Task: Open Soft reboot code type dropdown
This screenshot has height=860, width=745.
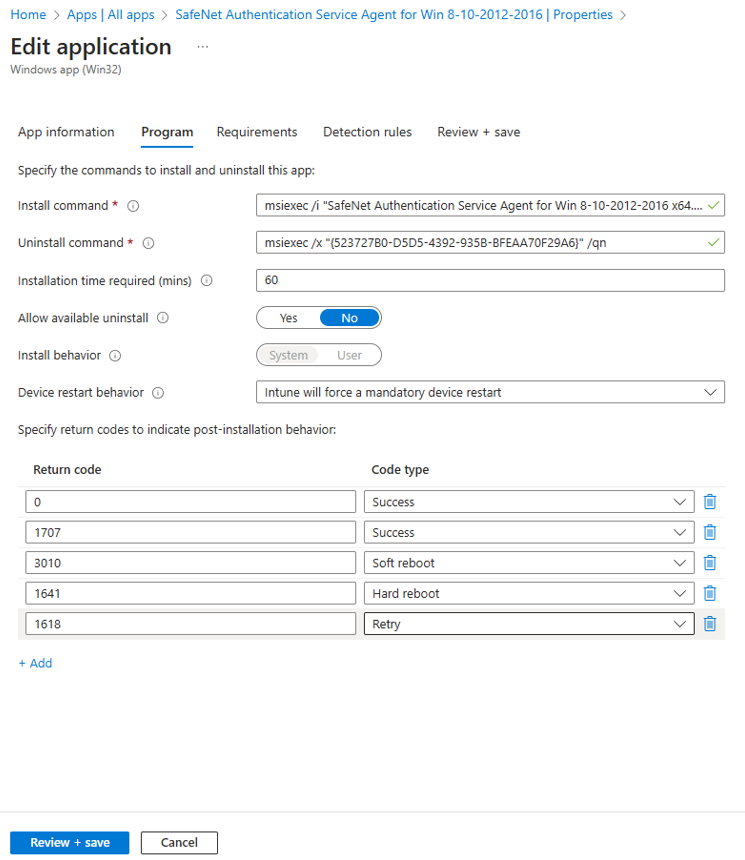Action: pos(529,563)
